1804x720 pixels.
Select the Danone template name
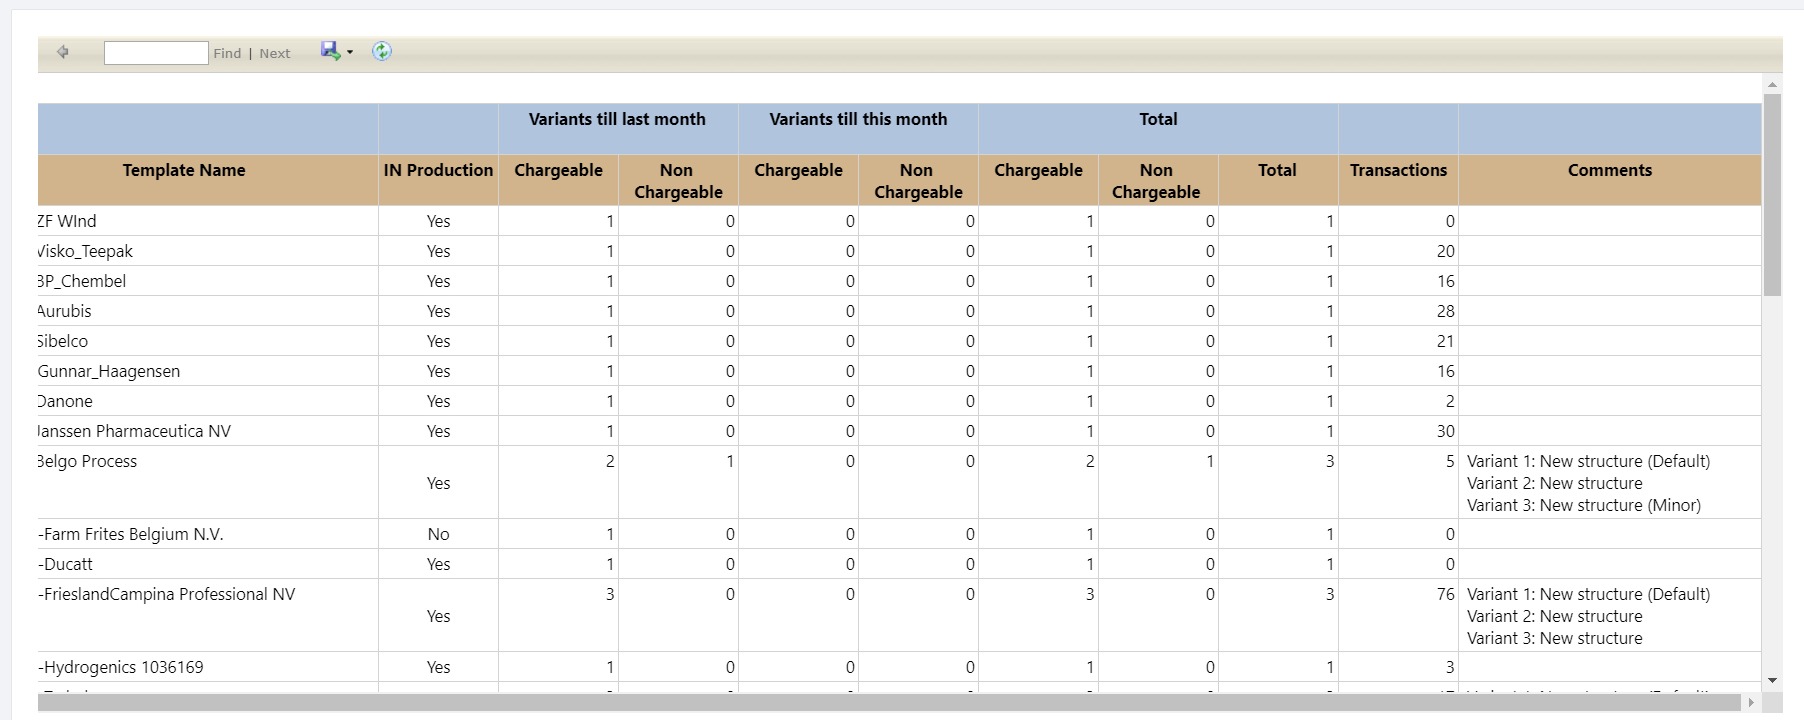click(x=65, y=401)
